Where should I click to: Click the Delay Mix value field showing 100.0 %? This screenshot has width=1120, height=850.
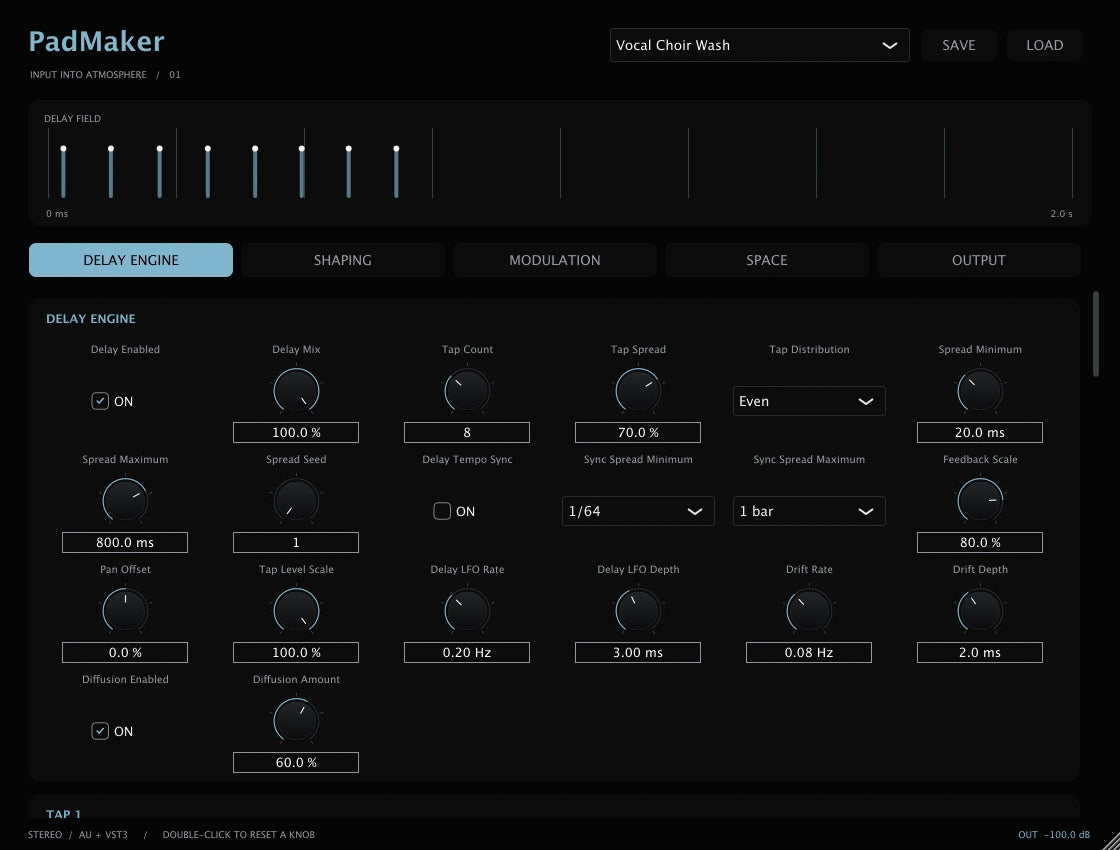pos(296,432)
